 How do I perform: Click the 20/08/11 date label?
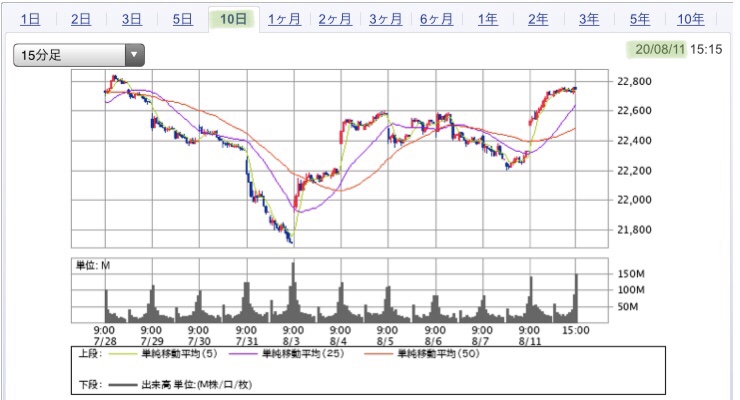pos(660,49)
